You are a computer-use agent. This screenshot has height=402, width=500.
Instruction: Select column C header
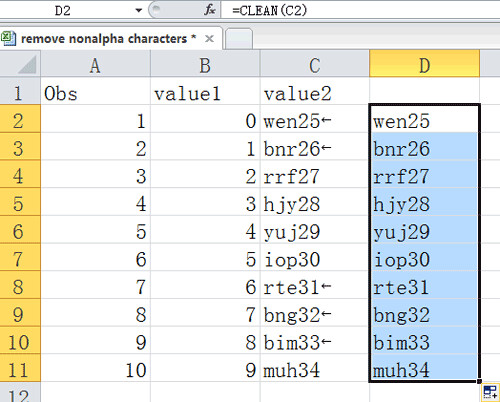(315, 65)
